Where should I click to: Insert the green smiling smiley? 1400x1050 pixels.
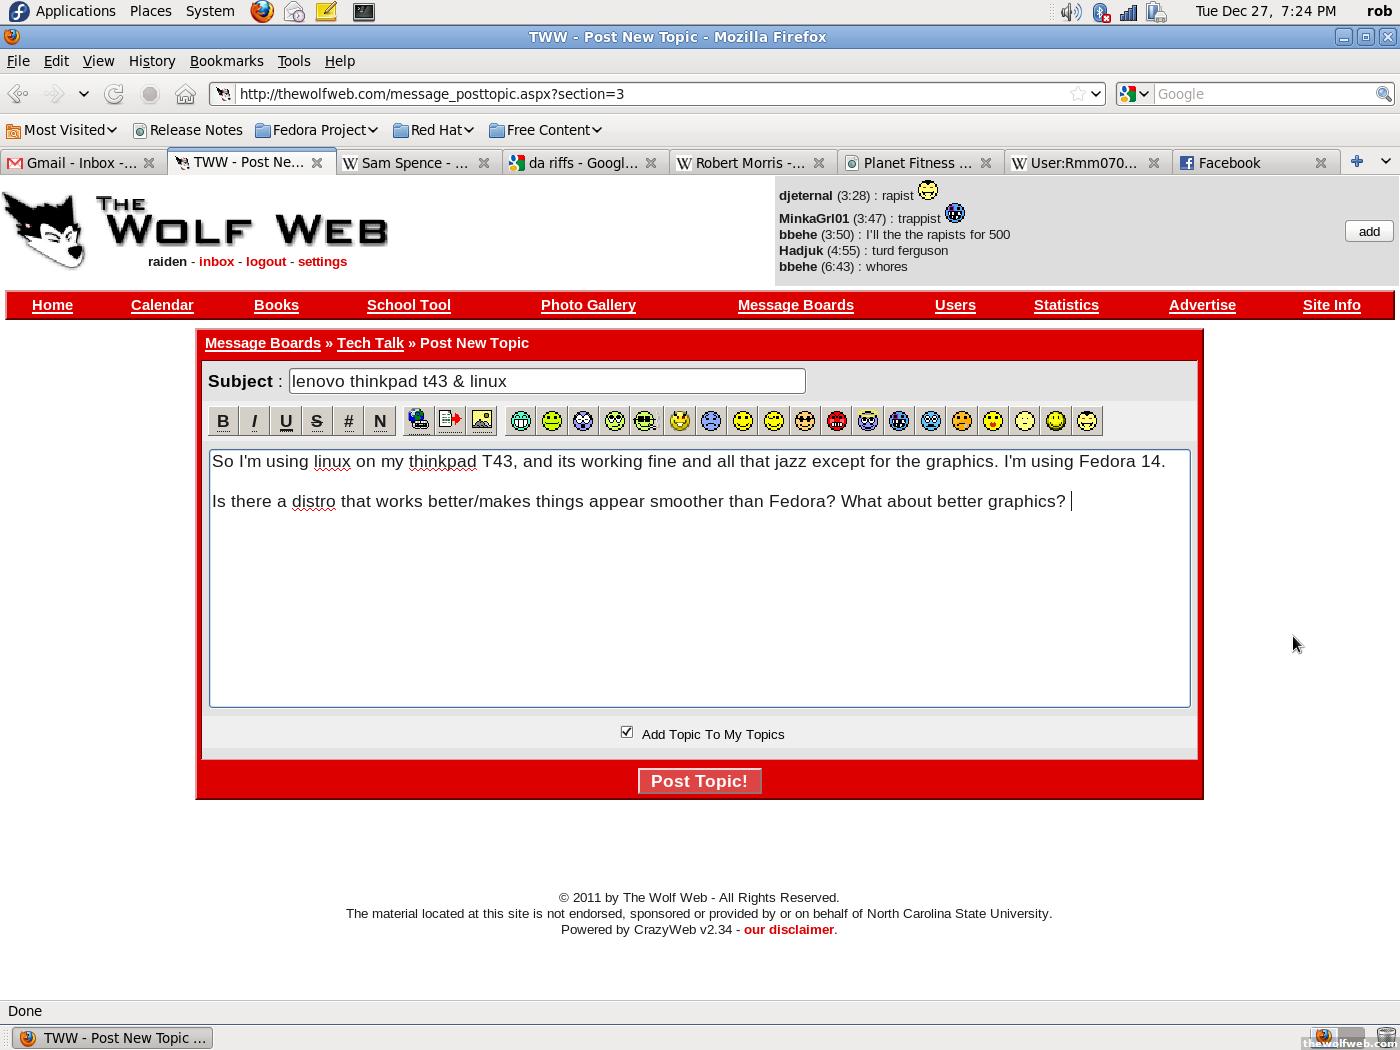[552, 421]
